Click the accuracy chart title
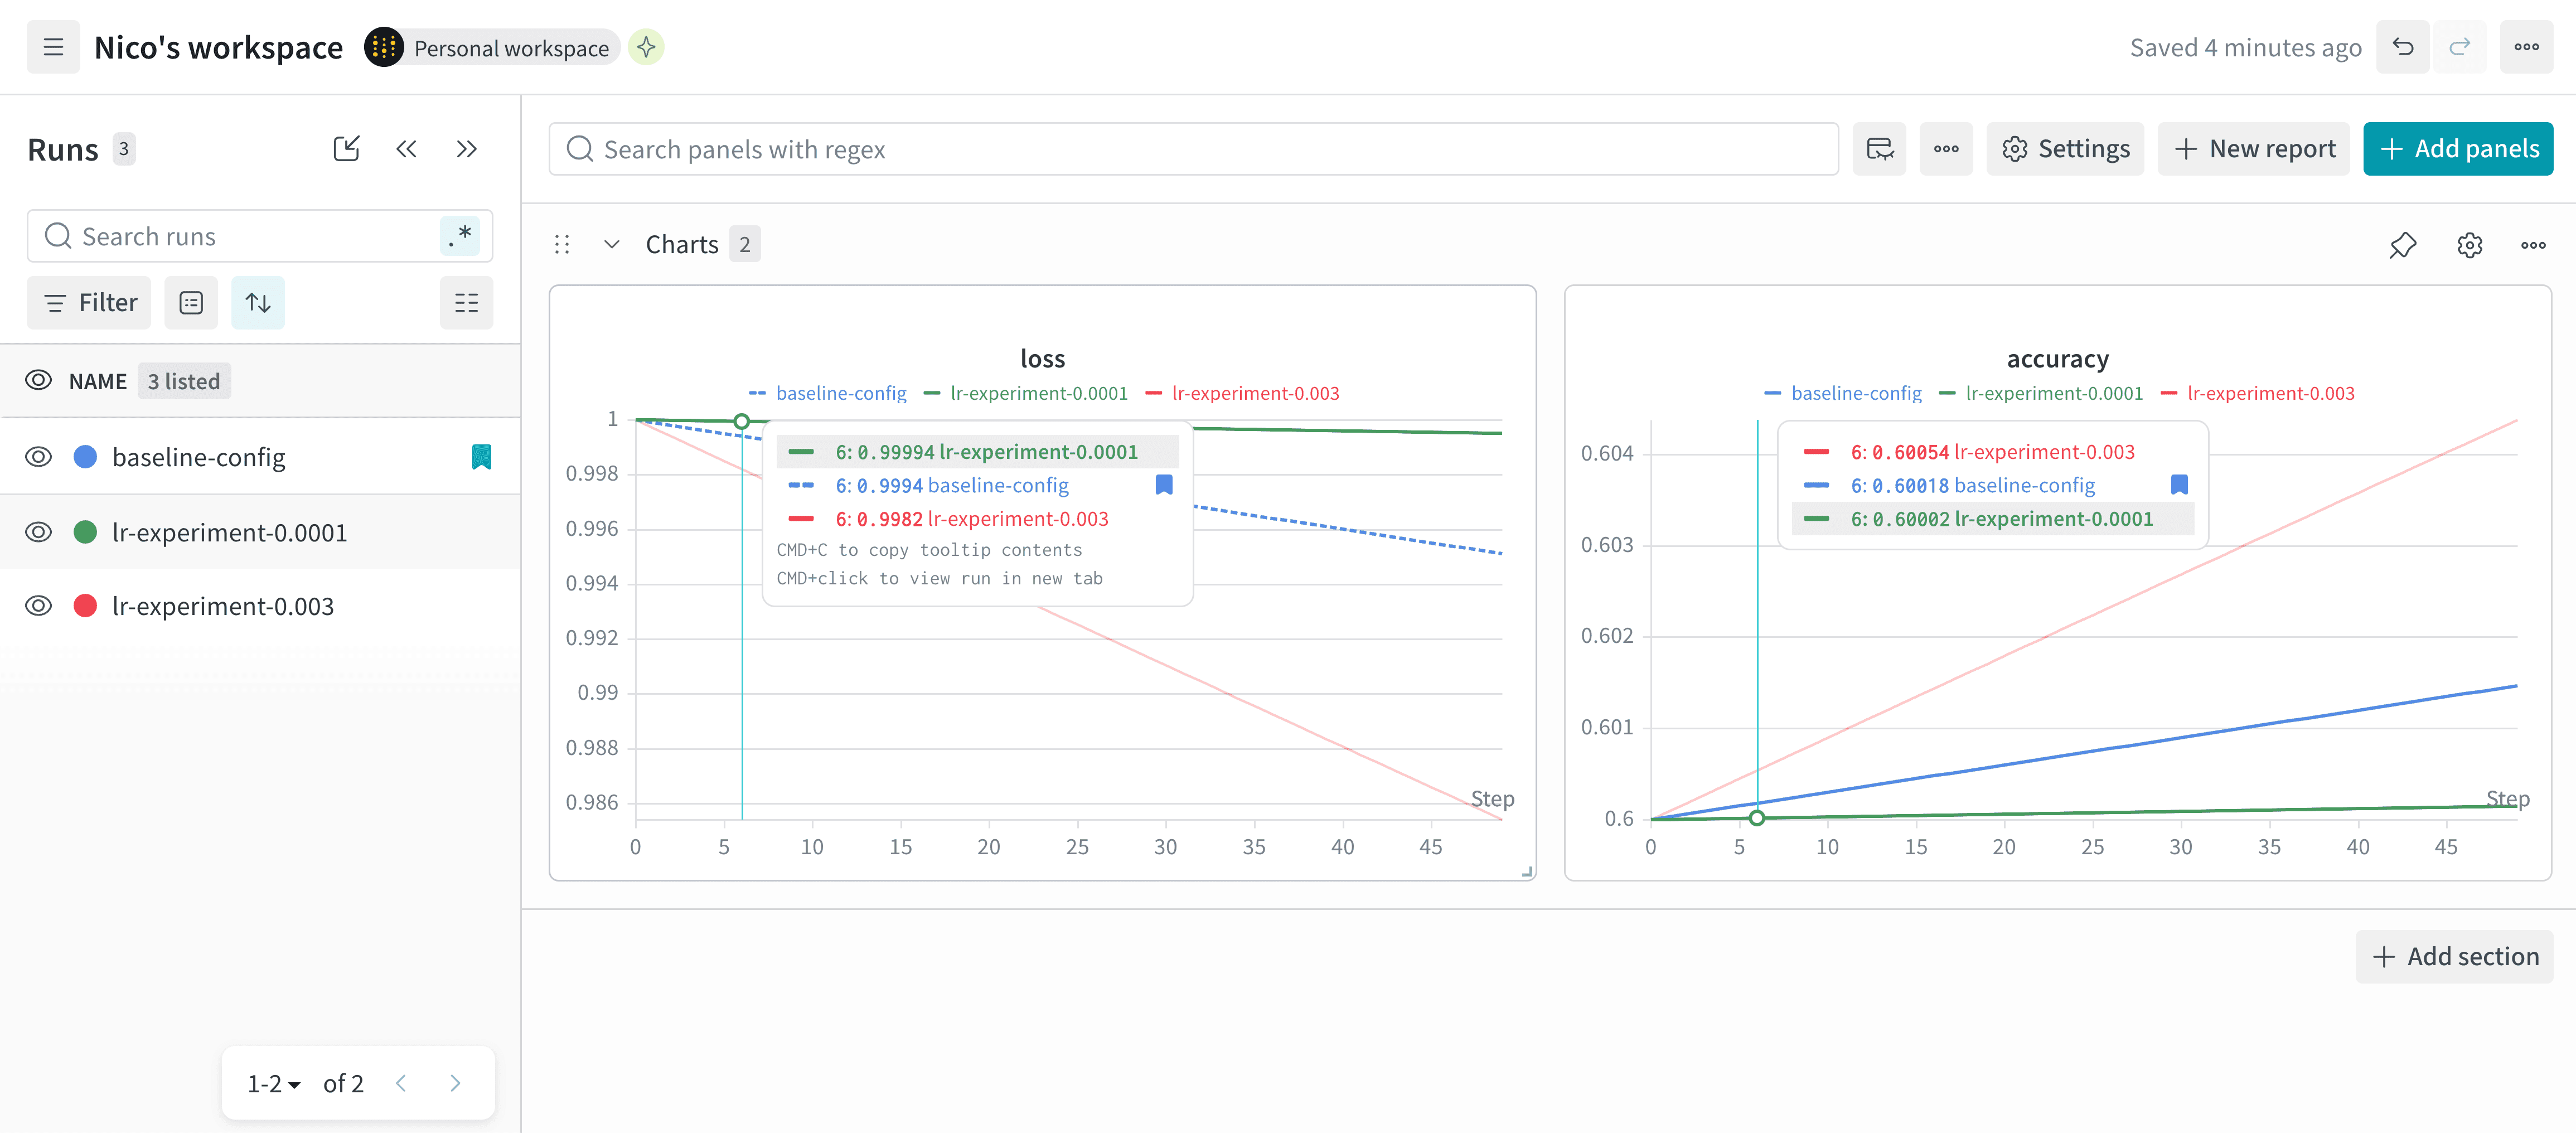The image size is (2576, 1133). click(2058, 358)
